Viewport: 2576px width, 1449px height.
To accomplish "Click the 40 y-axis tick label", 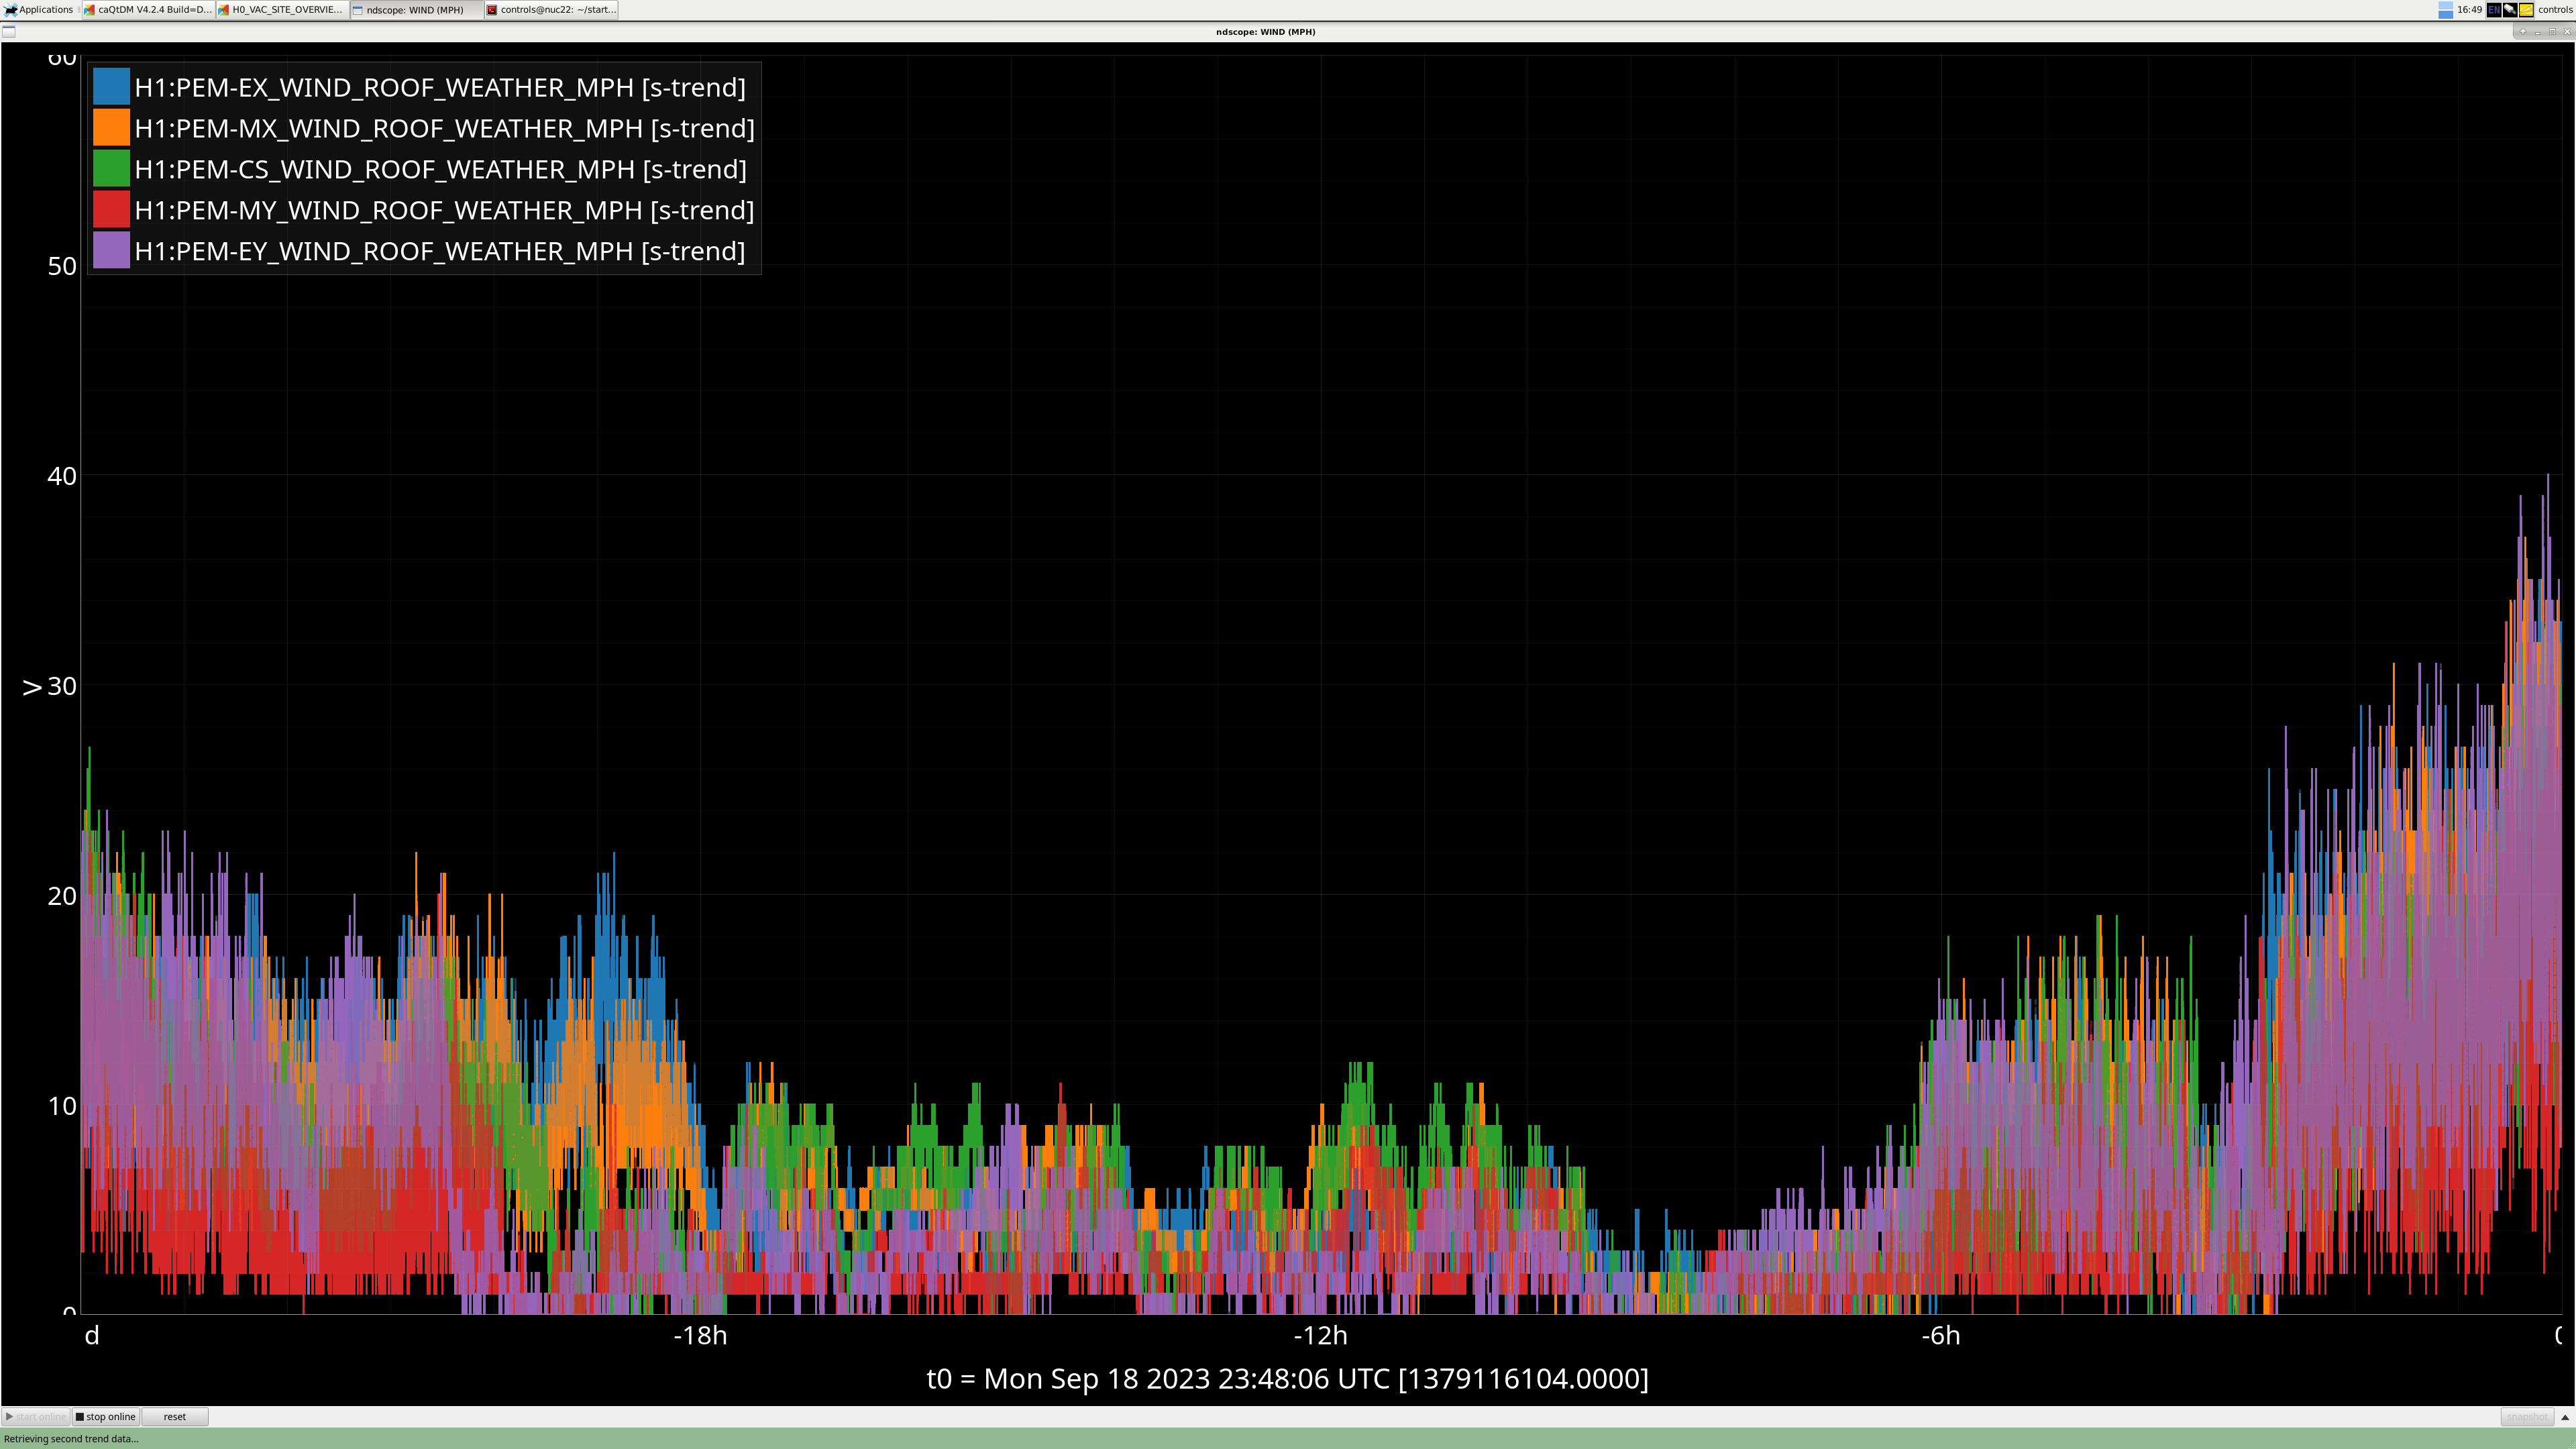I will [62, 476].
